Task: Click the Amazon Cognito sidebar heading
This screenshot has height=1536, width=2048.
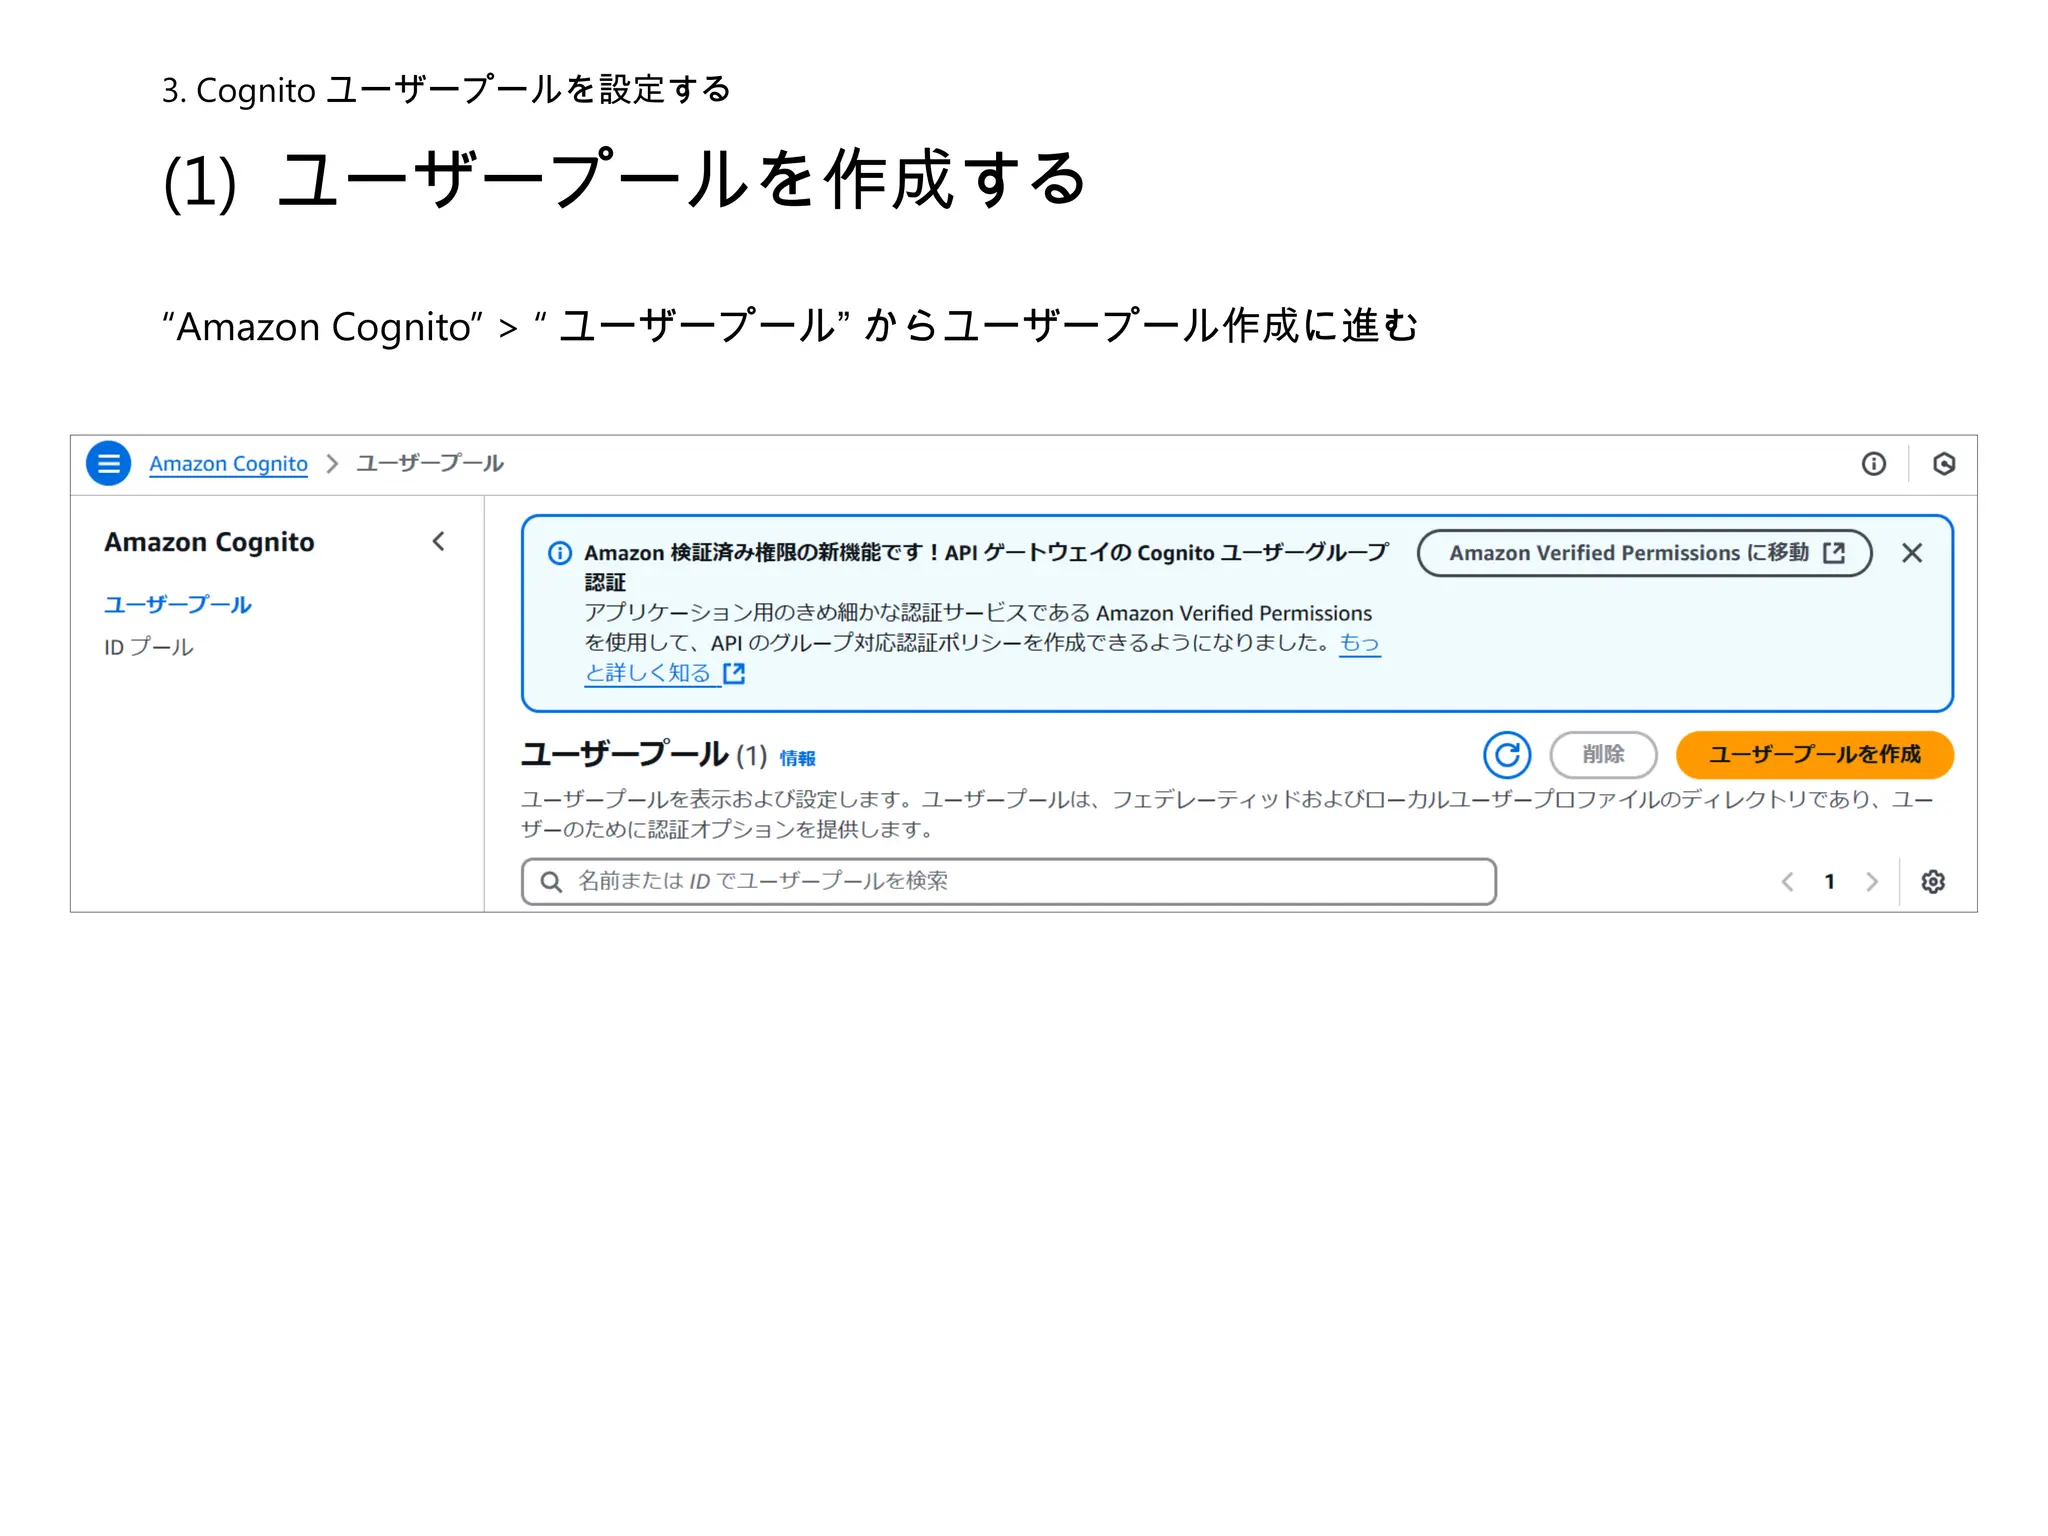Action: (x=209, y=542)
